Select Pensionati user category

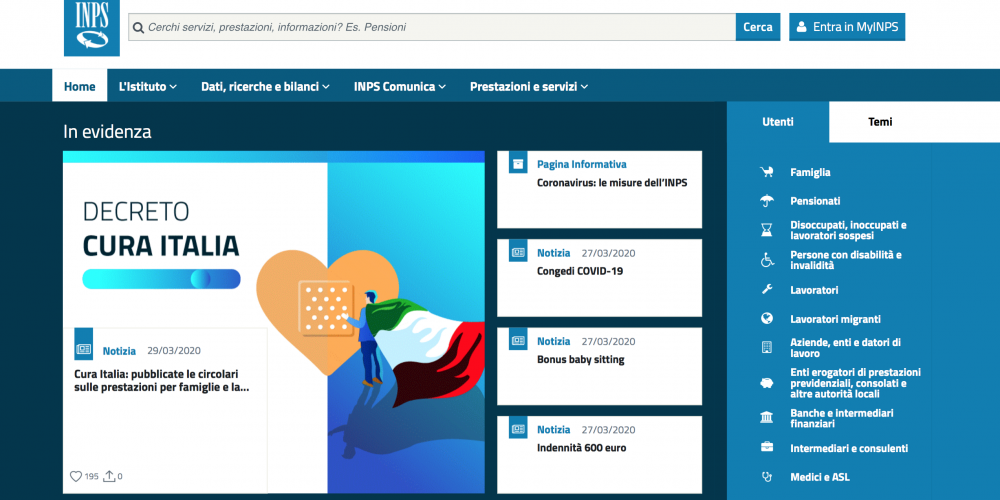(x=815, y=201)
